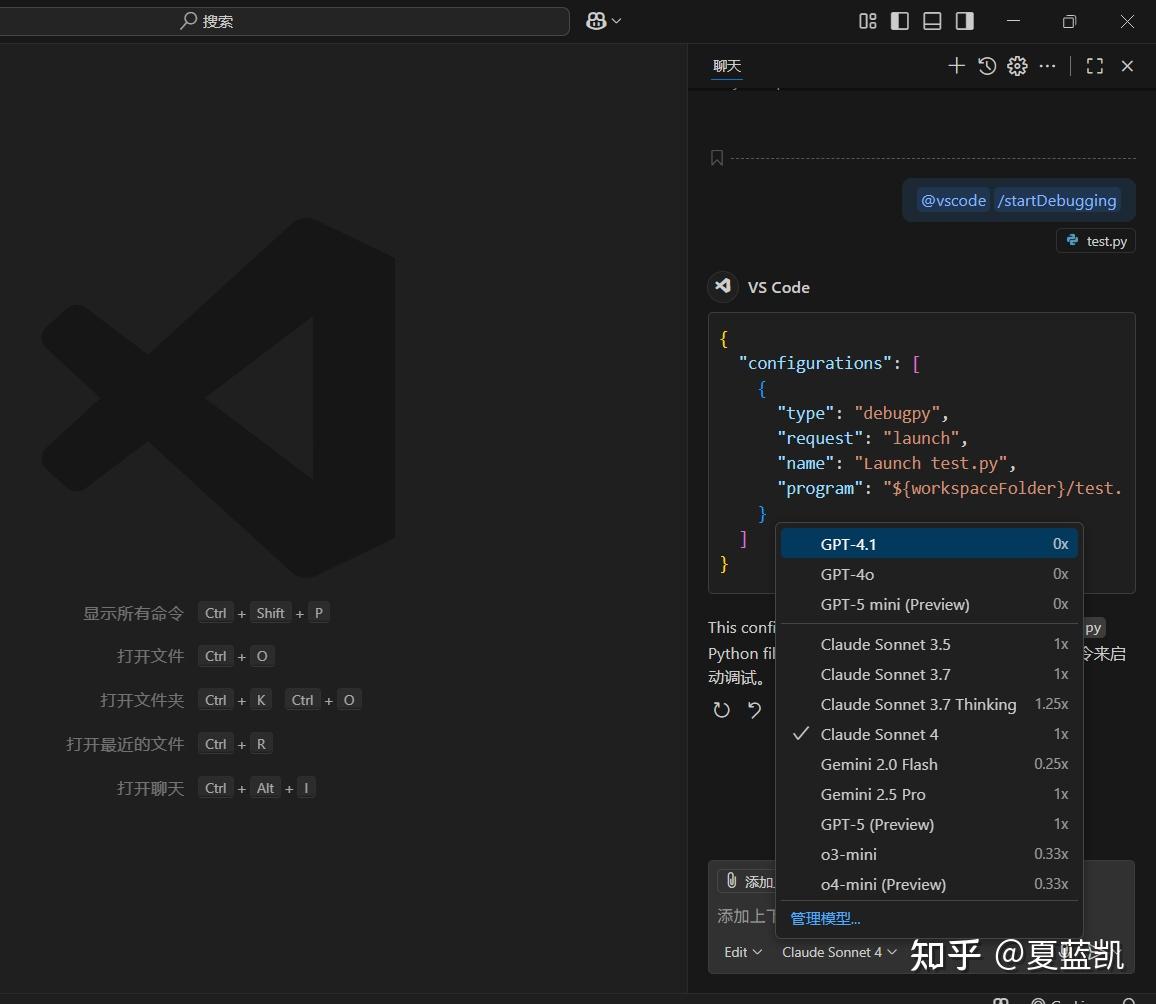The image size is (1156, 1004).
Task: Start a new chat with the plus icon
Action: point(956,66)
